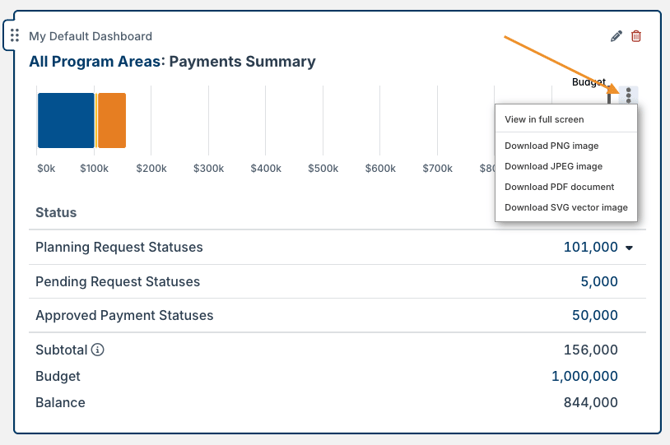This screenshot has width=670, height=445.
Task: Open the chart three-dot options menu
Action: [628, 95]
